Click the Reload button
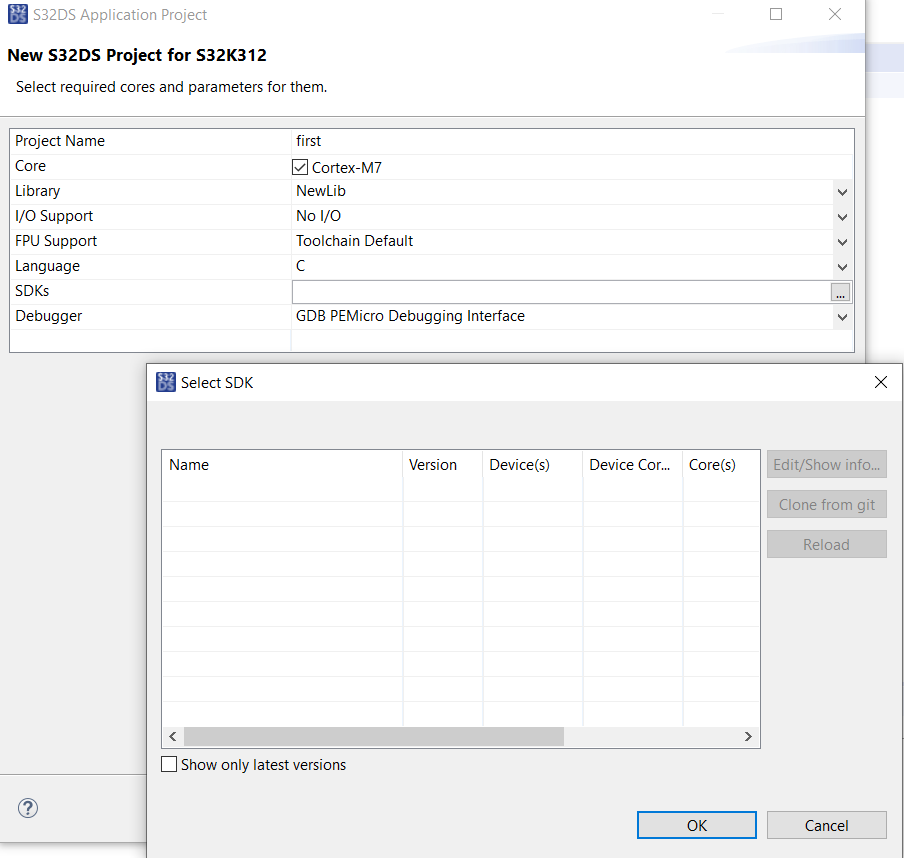The height and width of the screenshot is (858, 904). pos(826,543)
